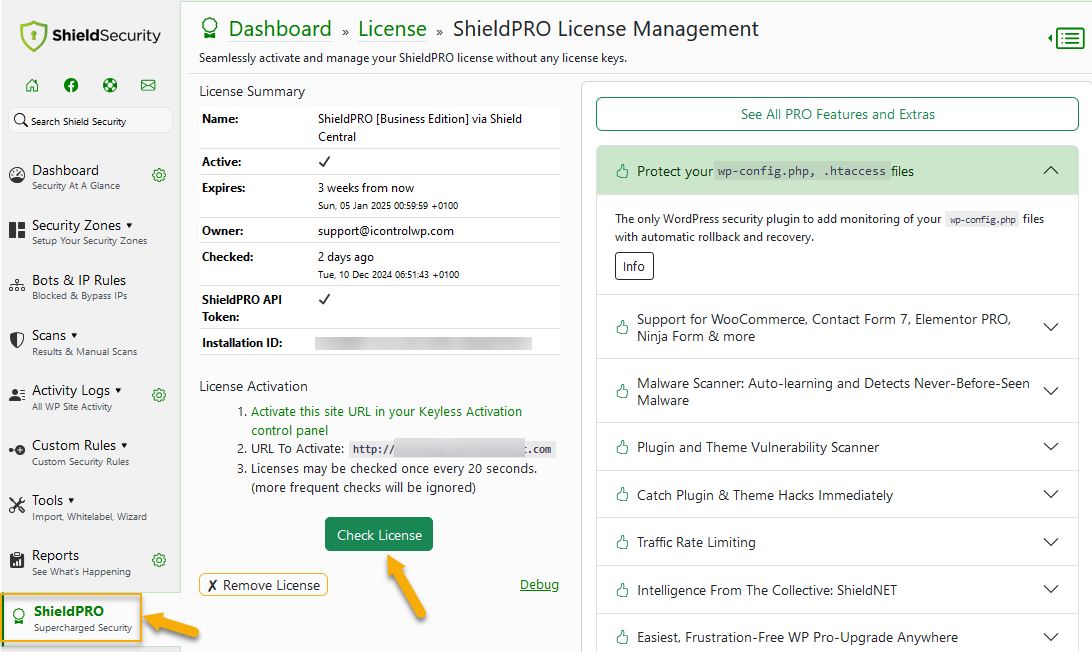Click ShieldPRO [Business Edition] license name
This screenshot has height=652, width=1092.
(x=420, y=127)
